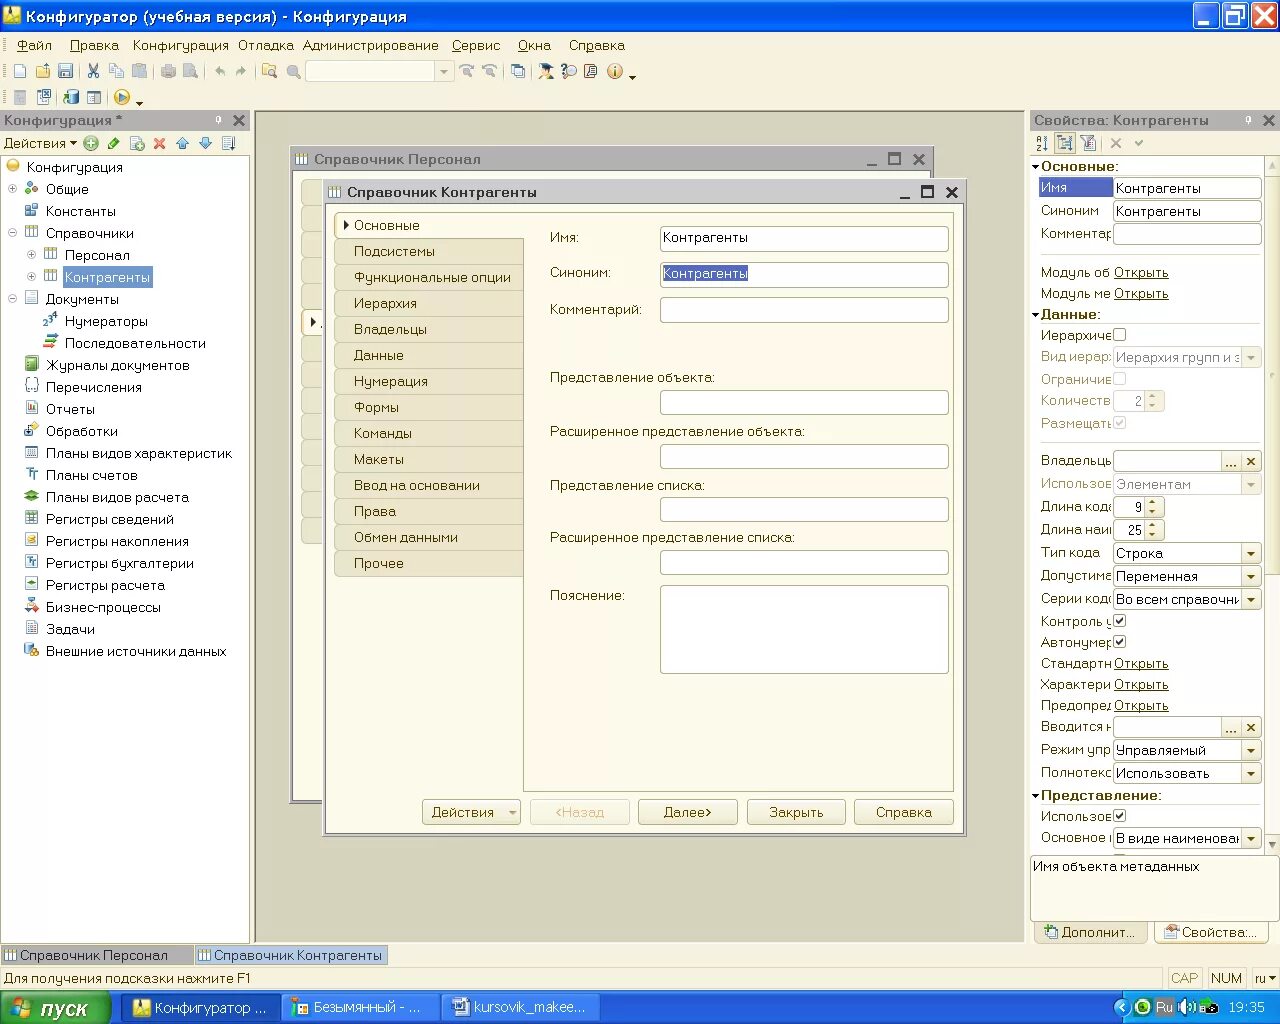Click the Copy icon in the toolbar
The height and width of the screenshot is (1024, 1280).
[x=116, y=71]
